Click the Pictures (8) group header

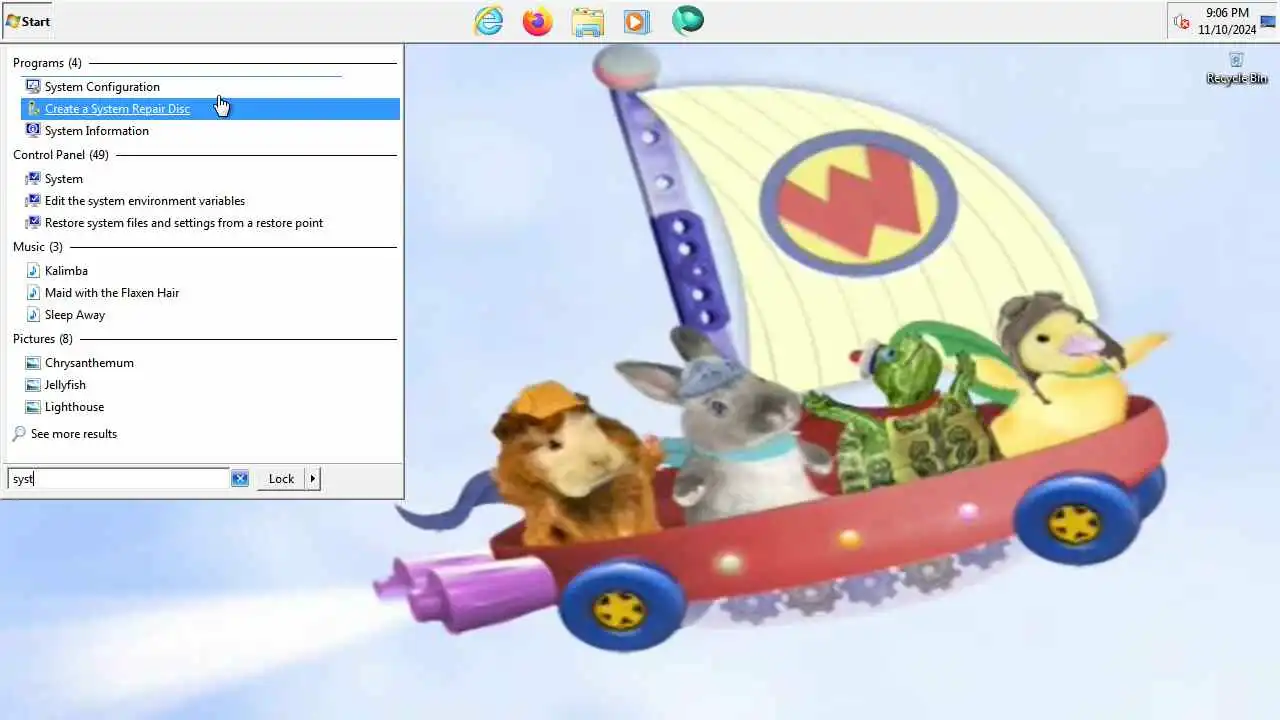click(43, 339)
